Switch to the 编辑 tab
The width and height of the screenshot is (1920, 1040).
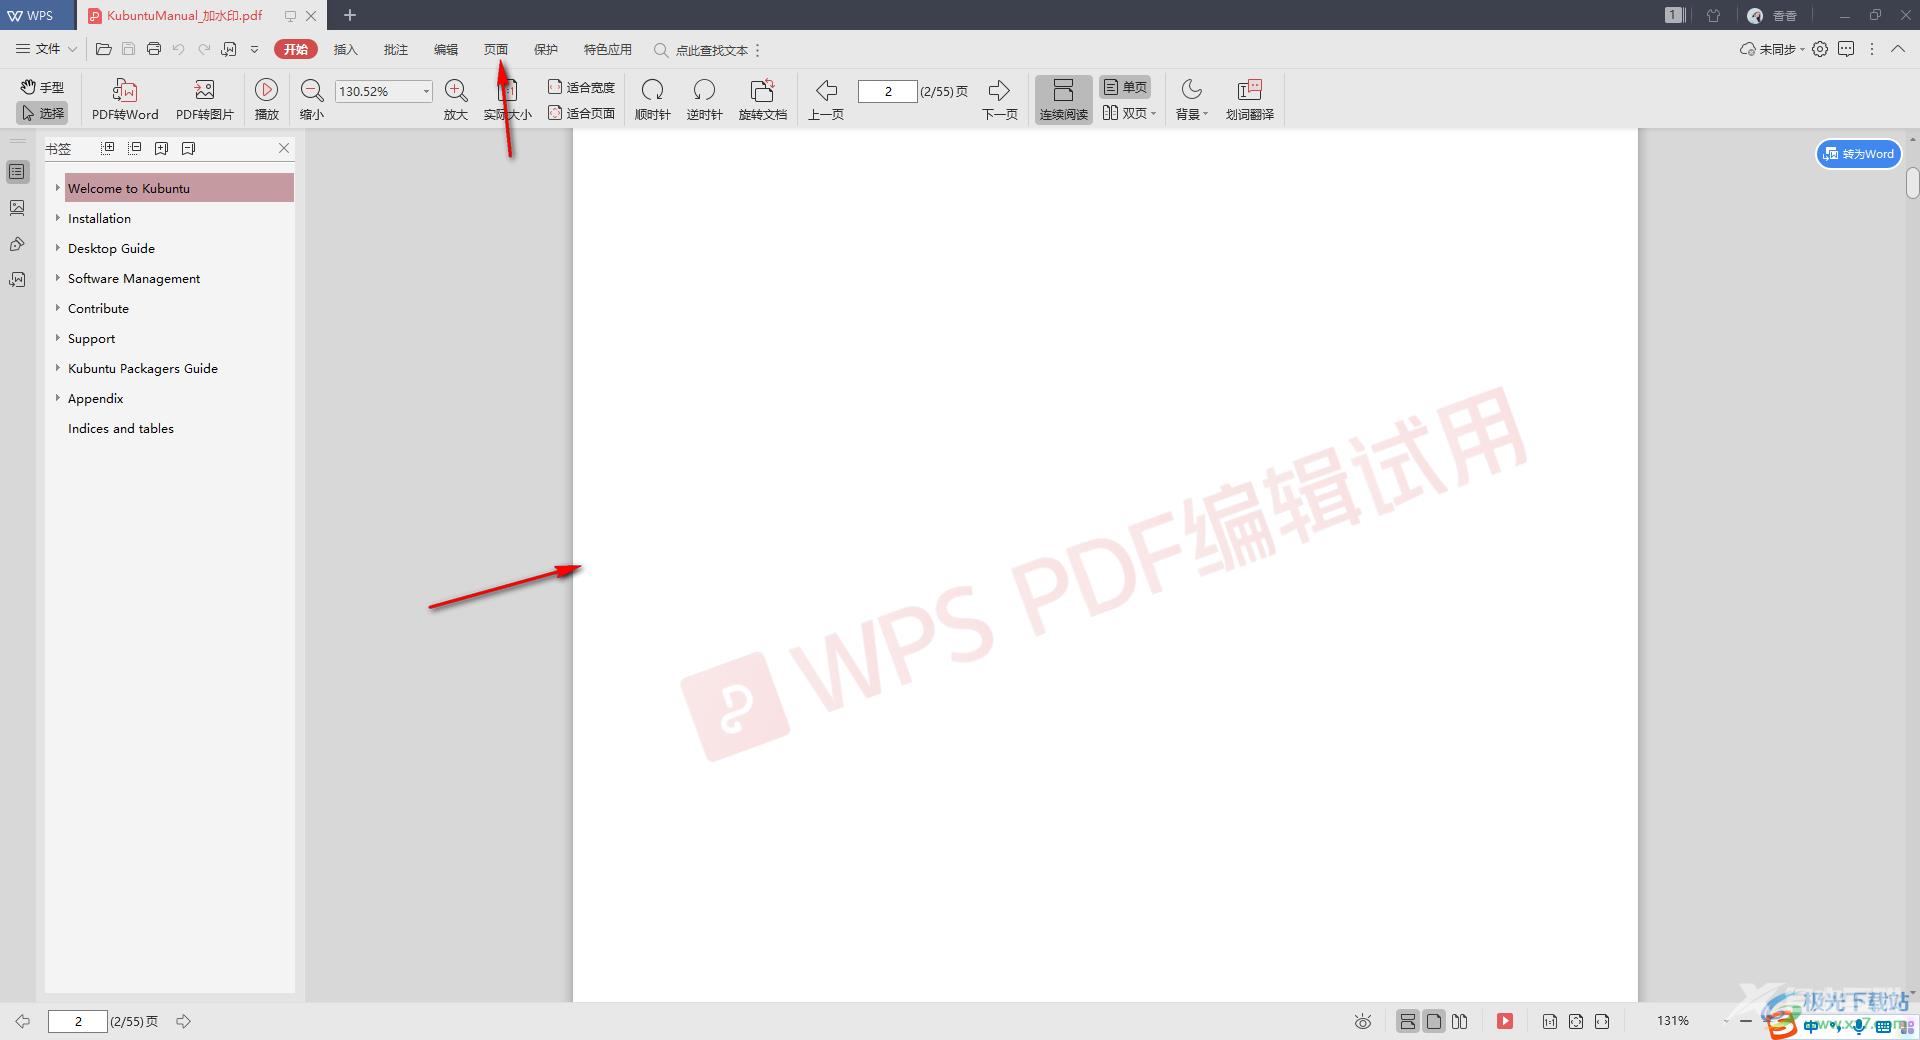pos(446,49)
